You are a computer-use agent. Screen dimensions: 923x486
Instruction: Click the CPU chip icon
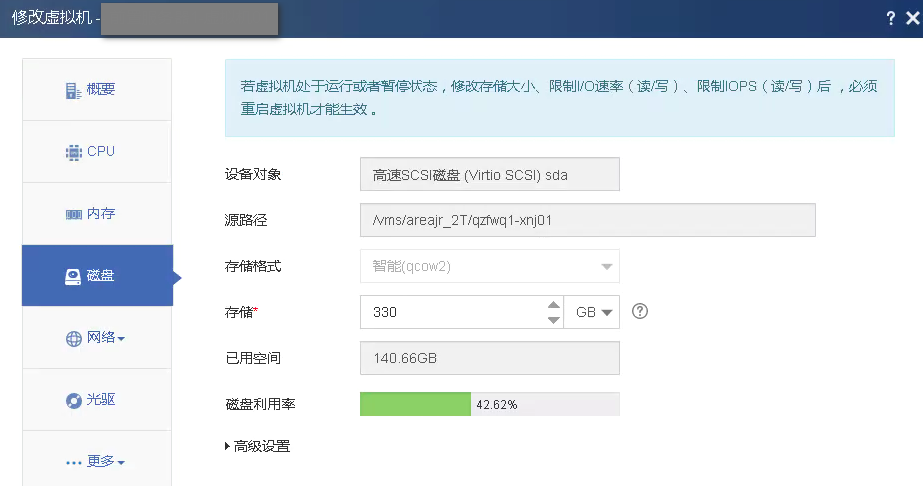73,152
